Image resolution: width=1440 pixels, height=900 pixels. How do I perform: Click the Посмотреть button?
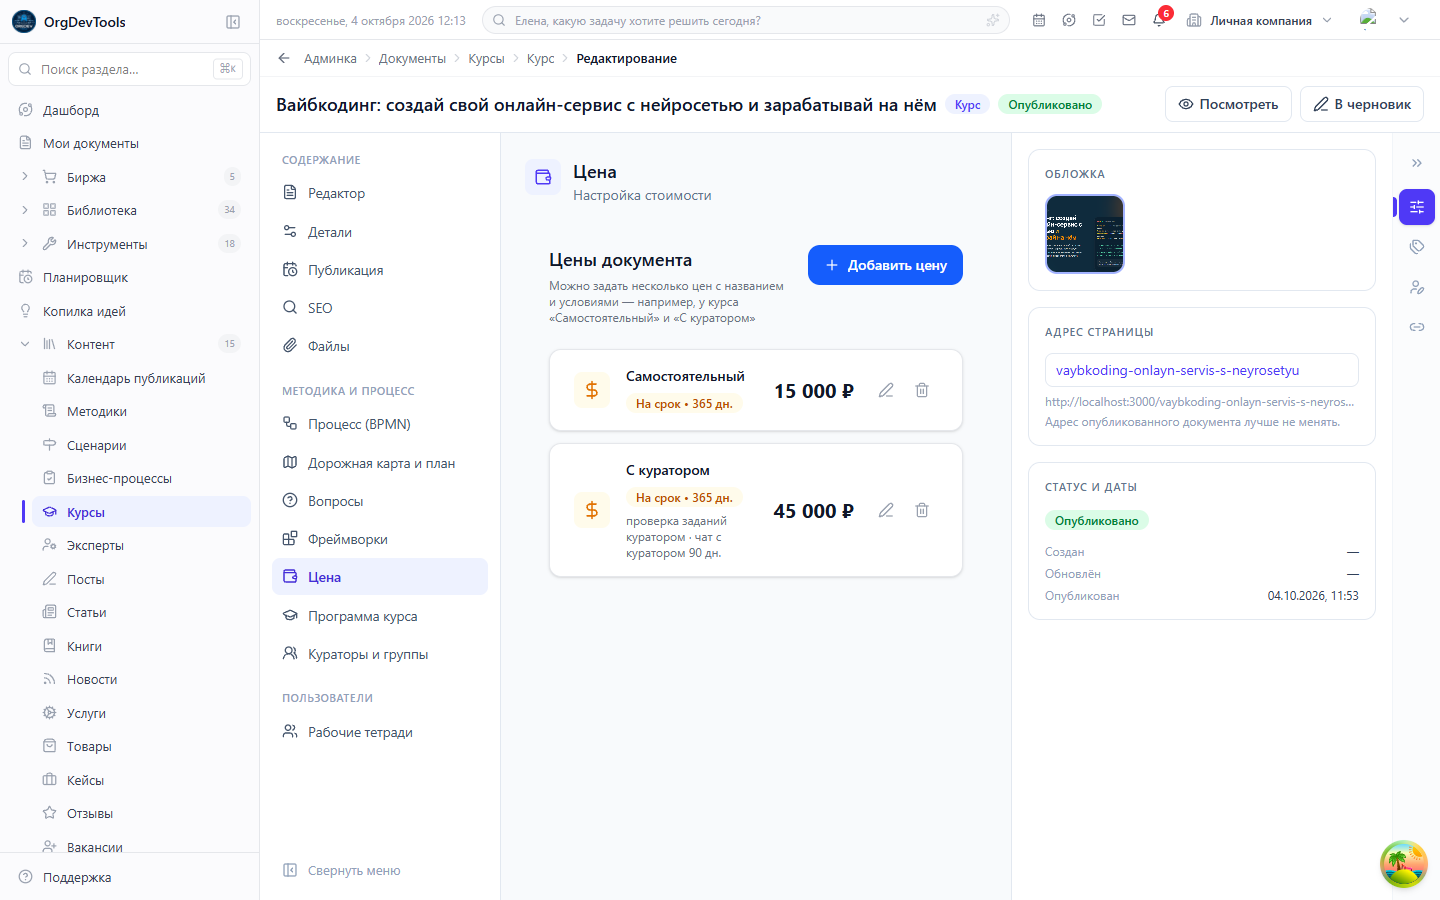pyautogui.click(x=1228, y=104)
